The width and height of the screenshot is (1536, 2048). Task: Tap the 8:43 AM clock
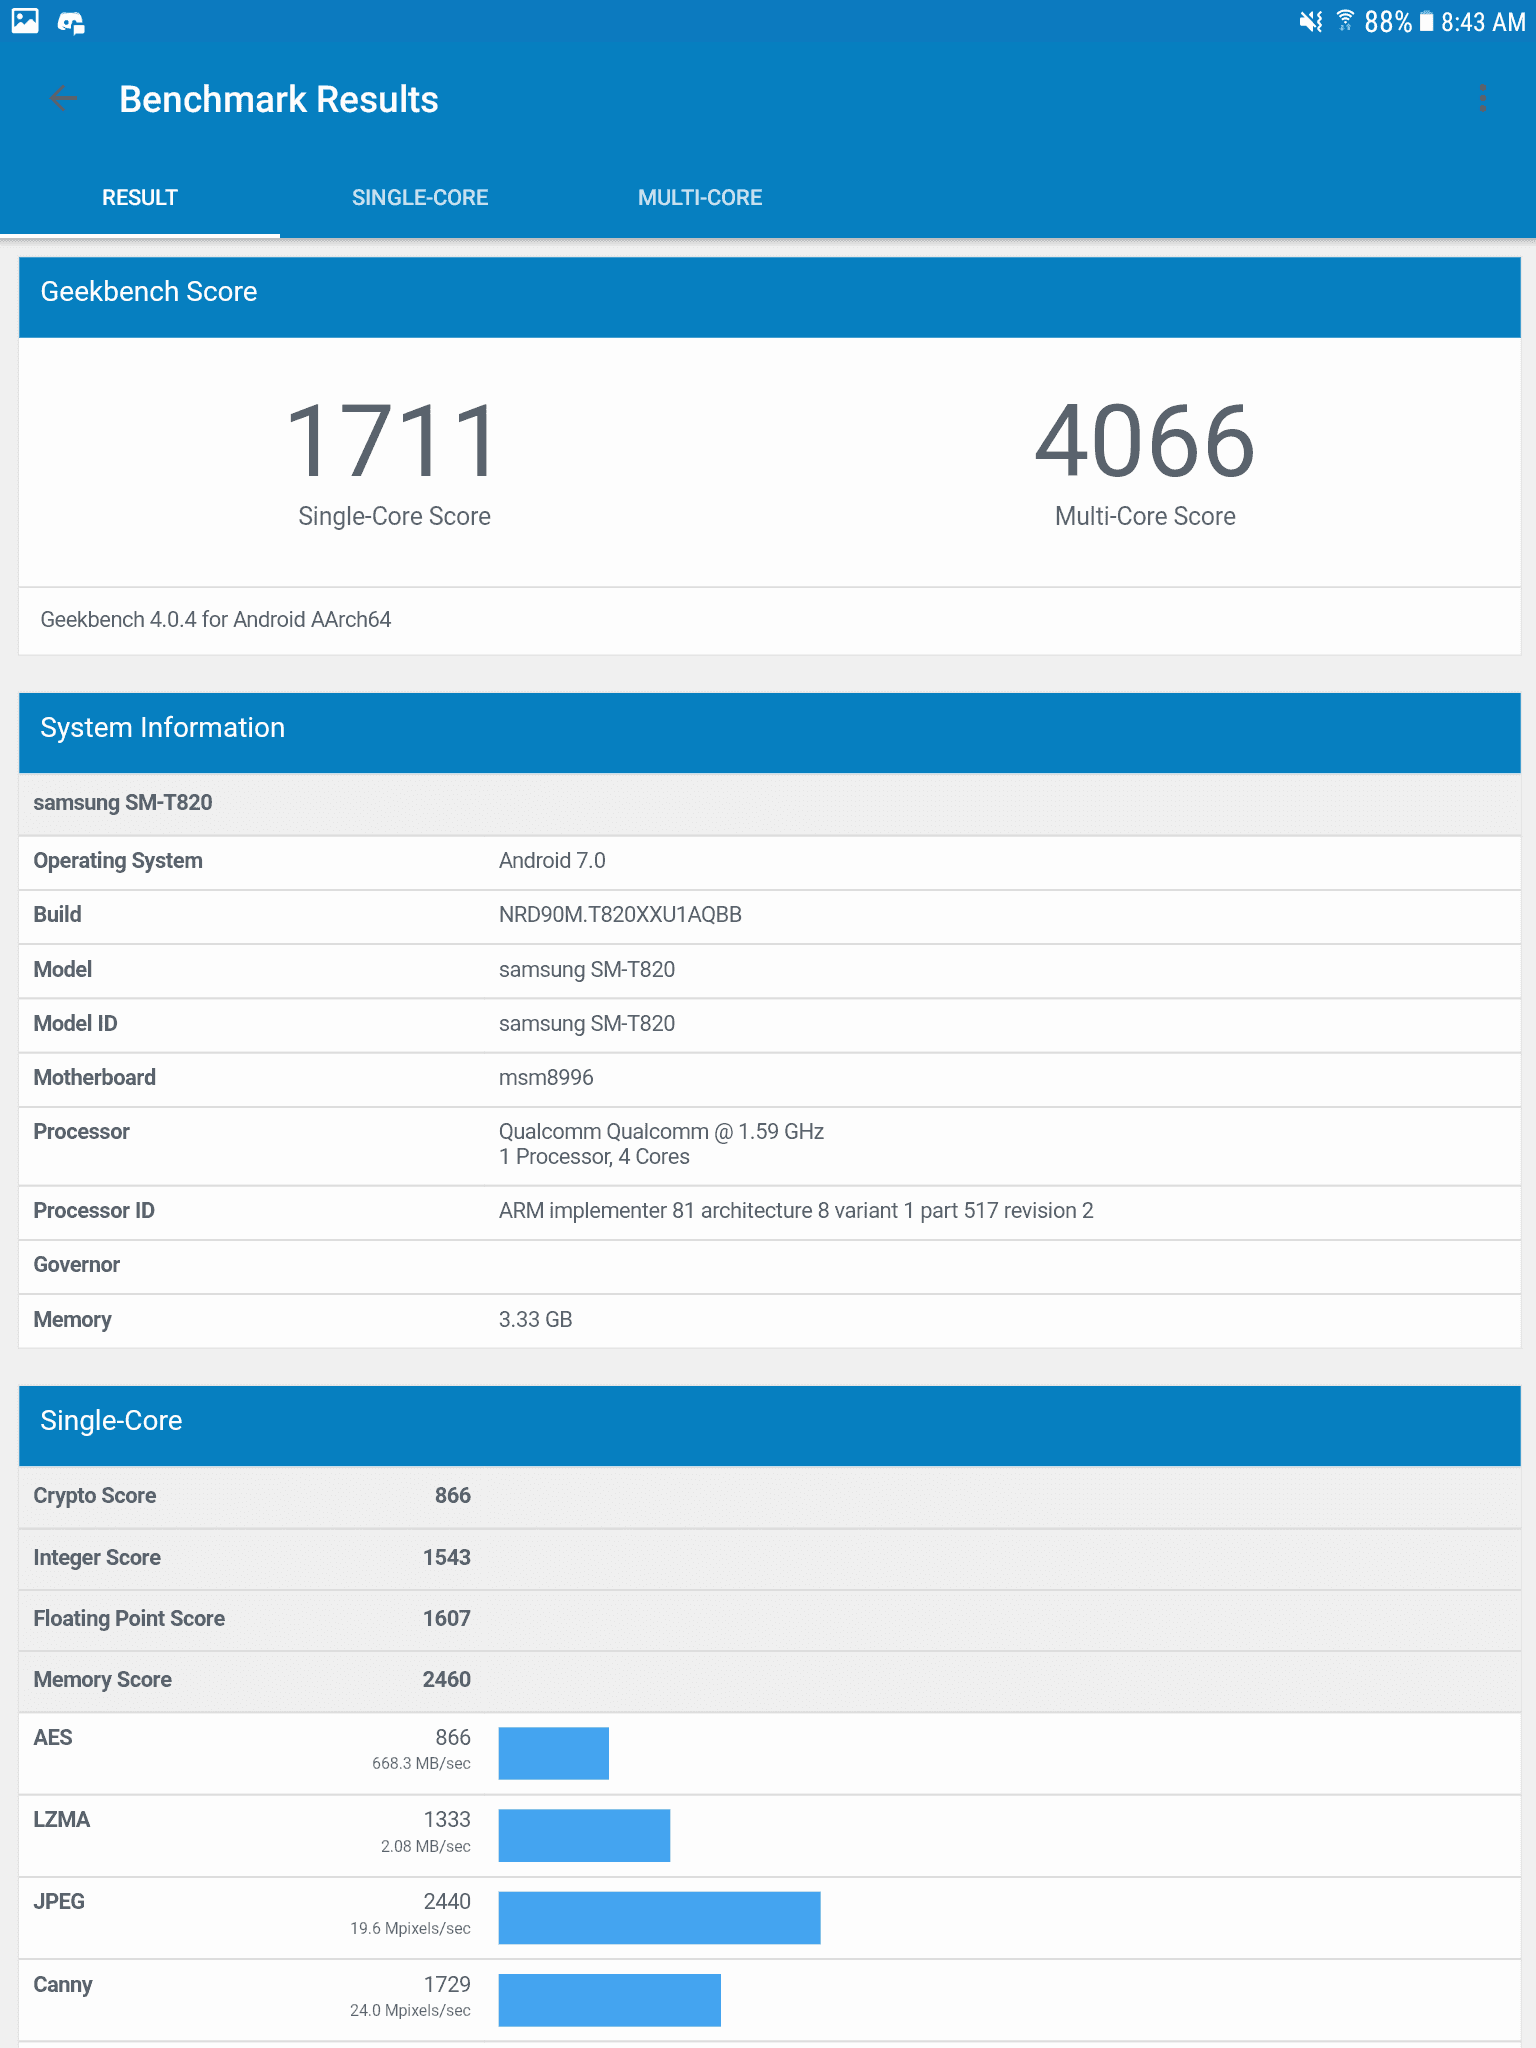(1483, 22)
